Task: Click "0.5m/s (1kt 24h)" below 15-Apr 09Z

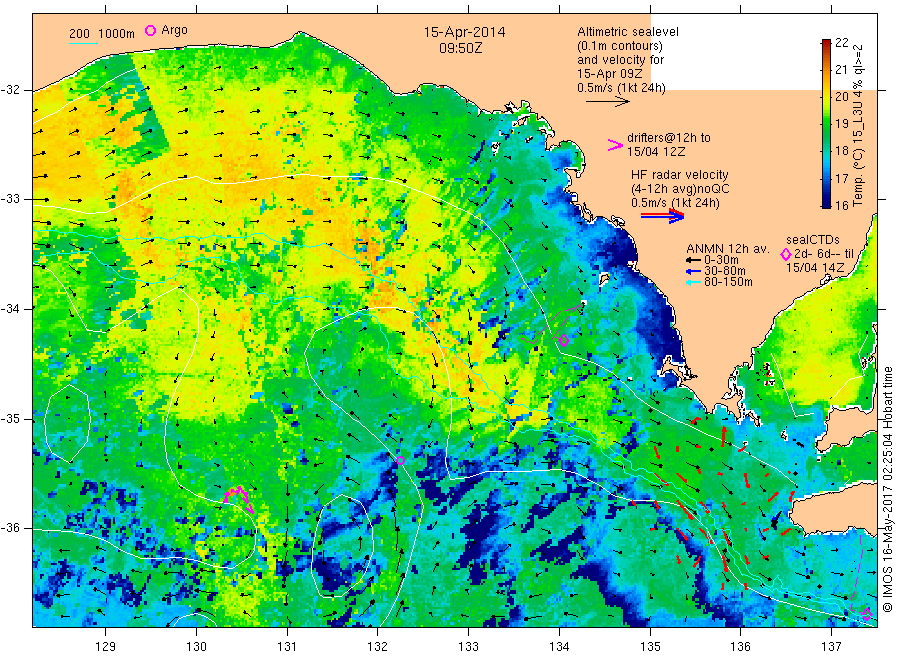Action: click(x=622, y=88)
